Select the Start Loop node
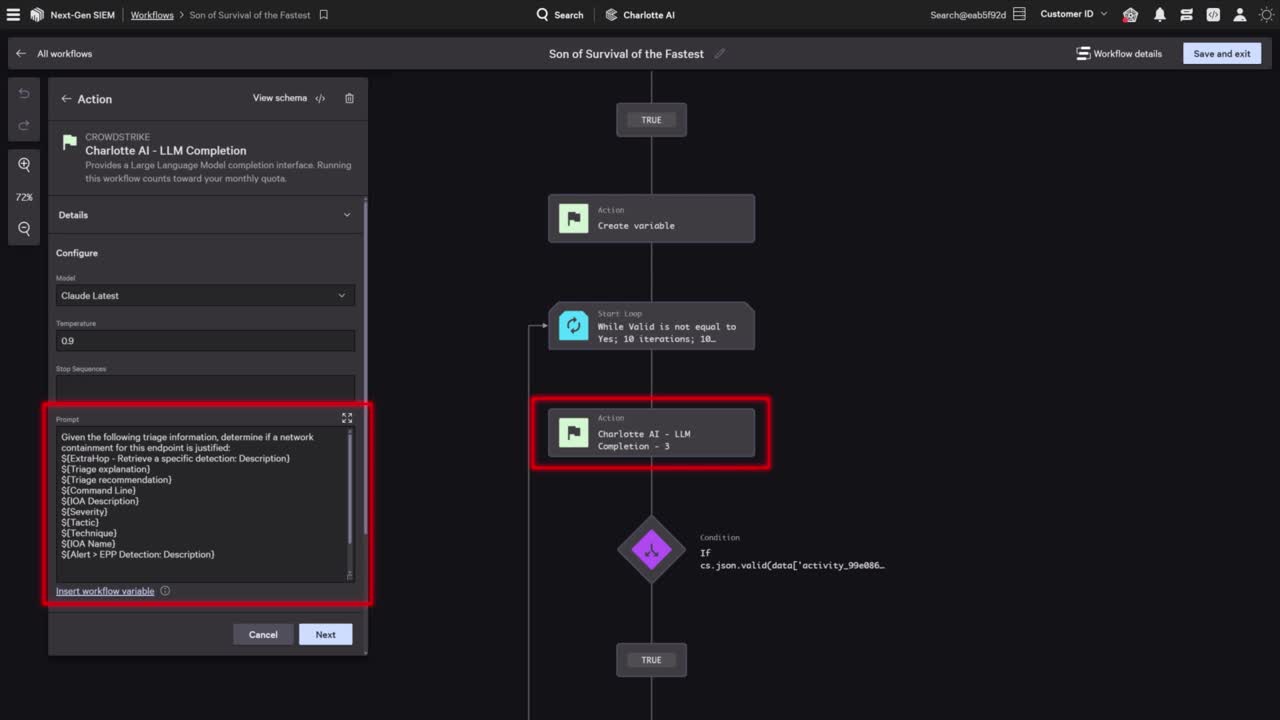 point(651,326)
